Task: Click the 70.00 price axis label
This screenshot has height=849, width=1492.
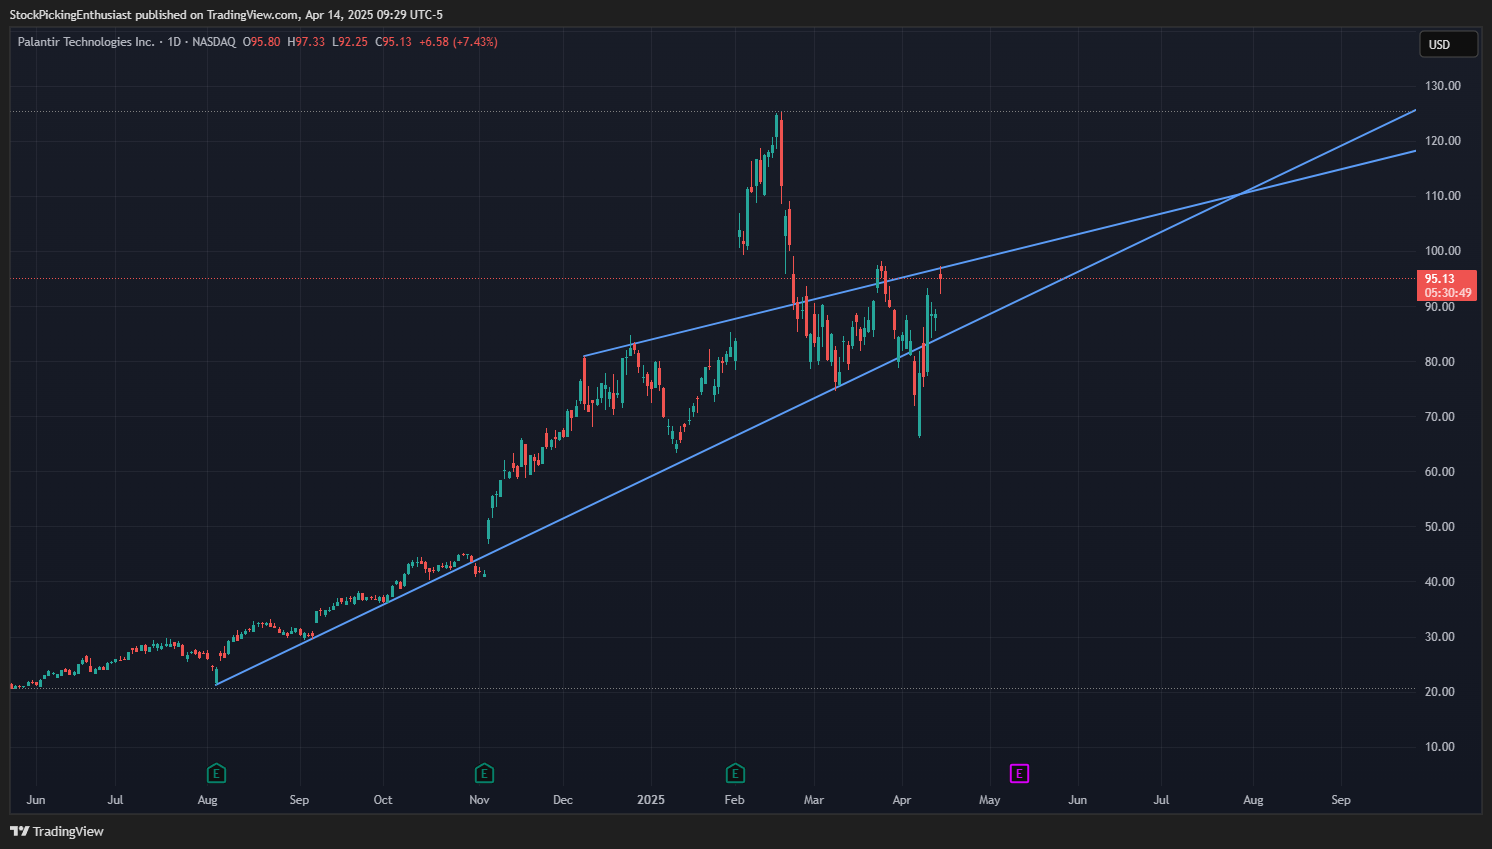Action: coord(1440,417)
